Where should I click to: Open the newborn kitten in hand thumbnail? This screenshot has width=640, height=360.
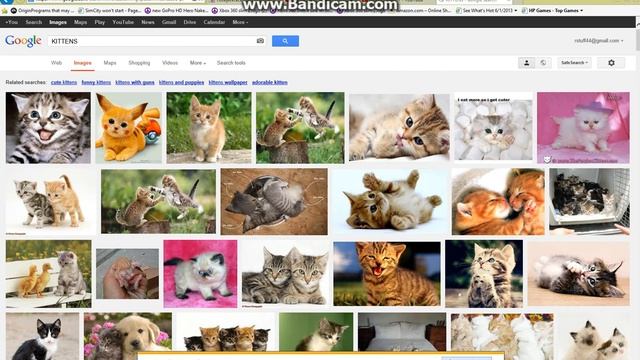point(127,274)
